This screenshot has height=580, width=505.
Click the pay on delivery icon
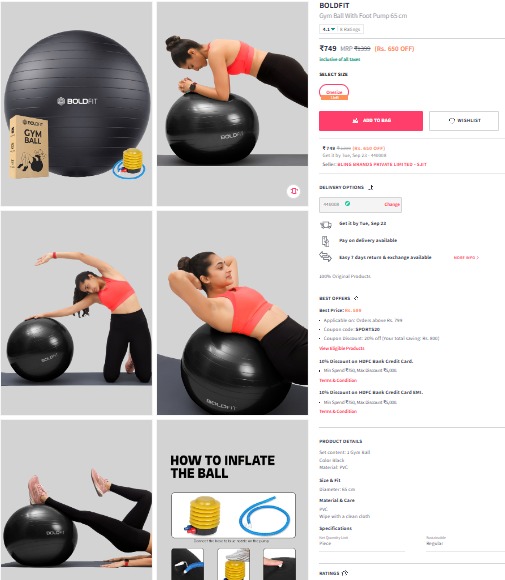pyautogui.click(x=325, y=241)
